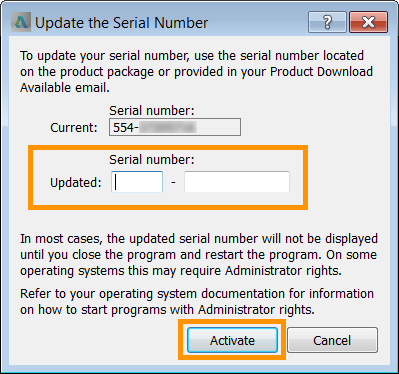Click the Current serial number field showing 554-
Viewport: 399px width, 374px height.
(175, 127)
